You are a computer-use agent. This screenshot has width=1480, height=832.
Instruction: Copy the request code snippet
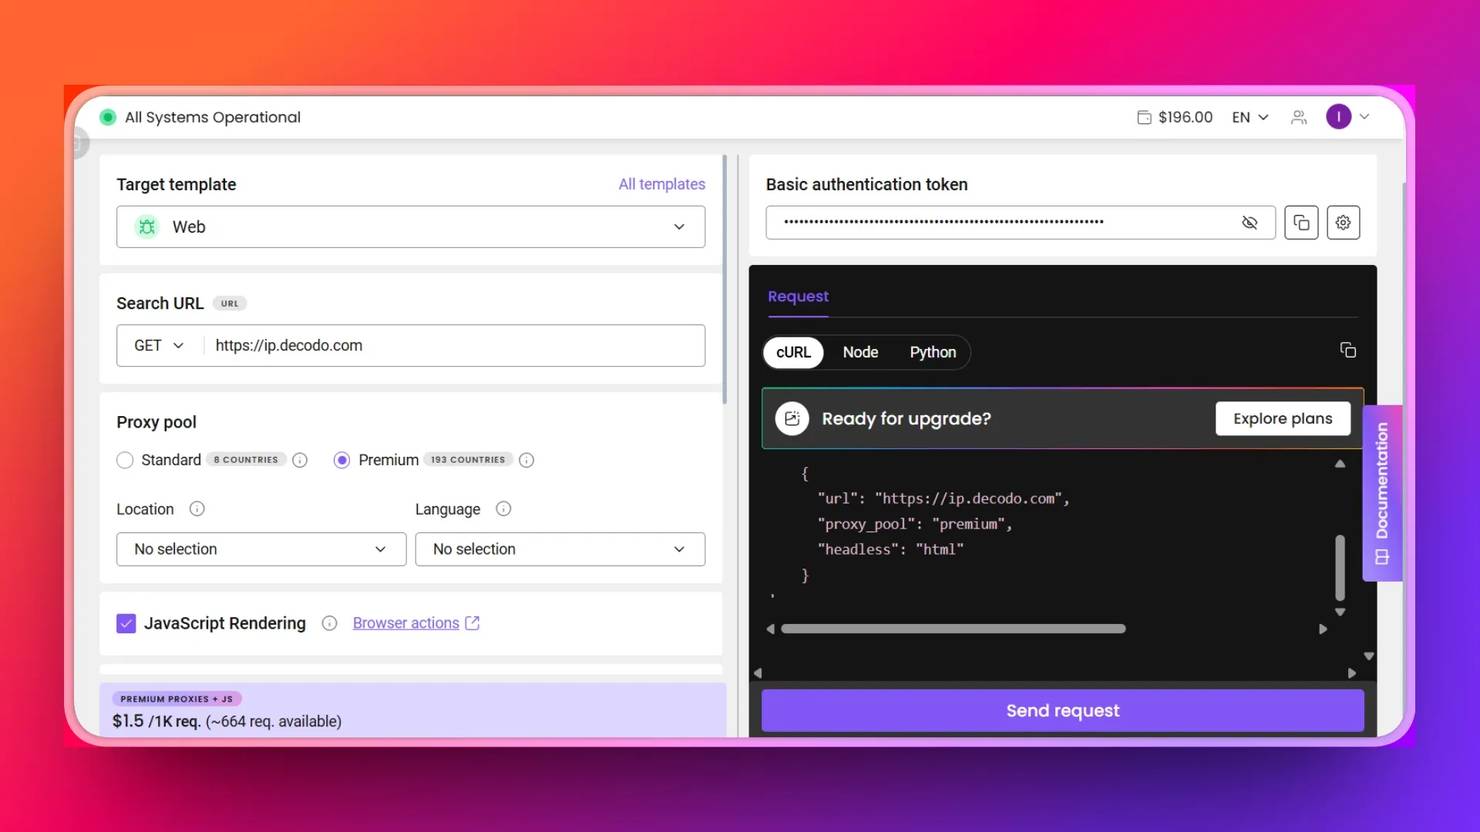[1348, 350]
